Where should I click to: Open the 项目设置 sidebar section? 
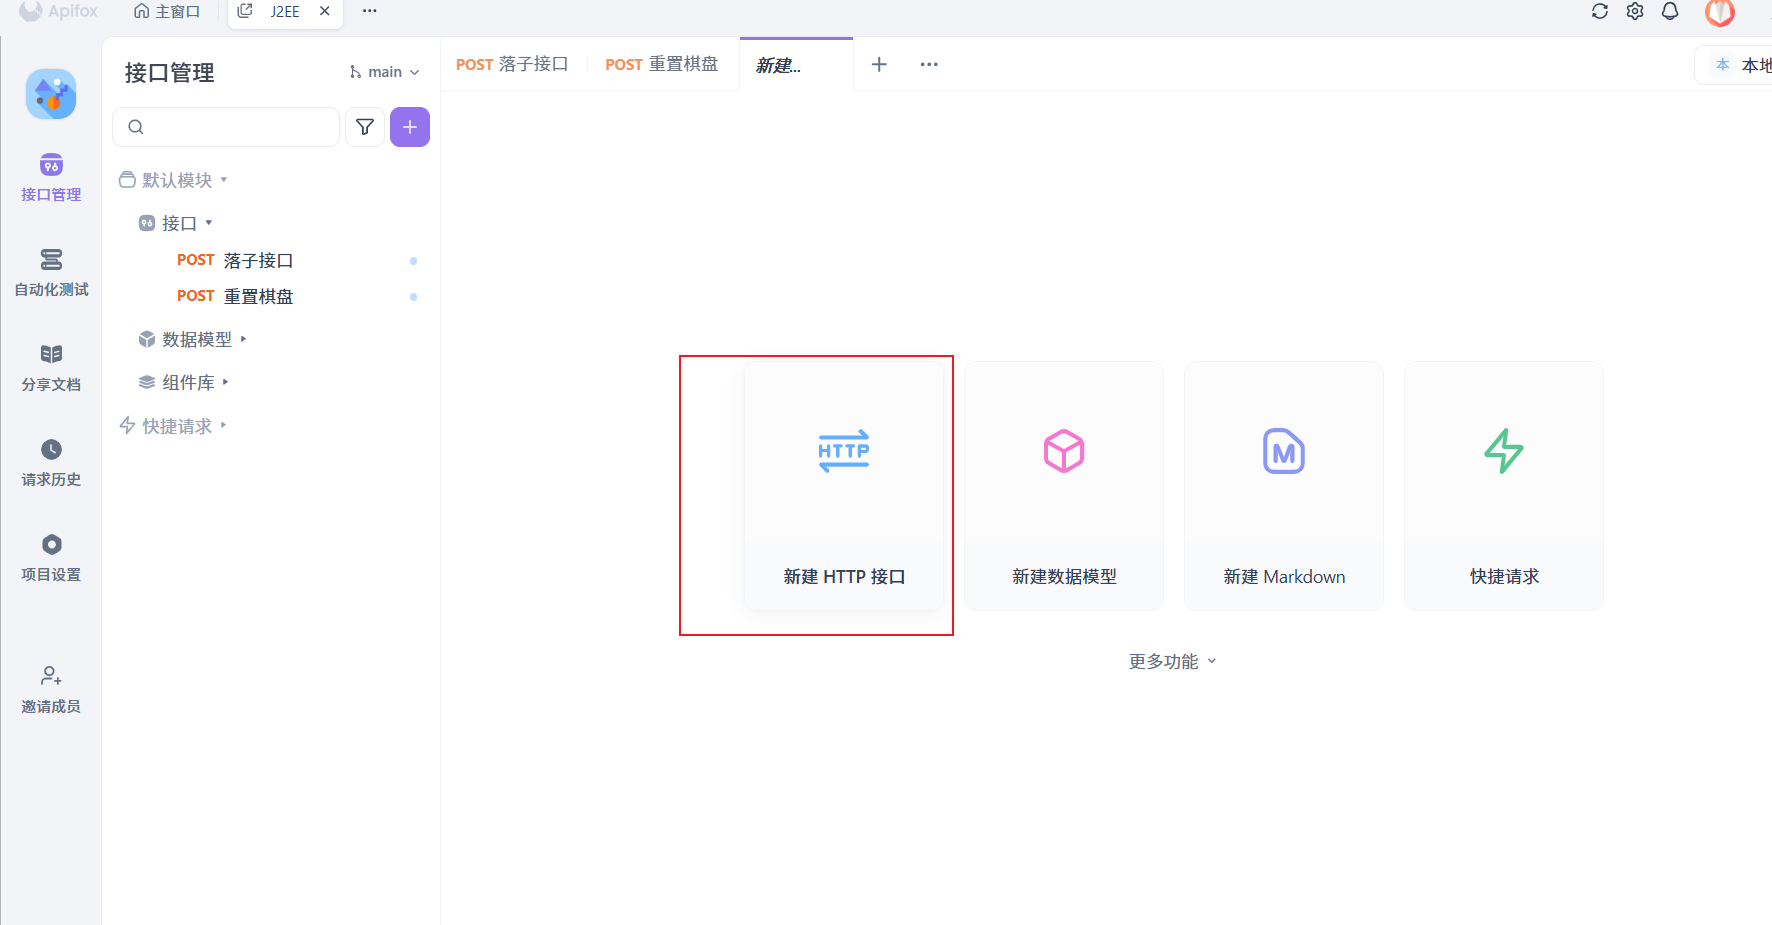[51, 558]
